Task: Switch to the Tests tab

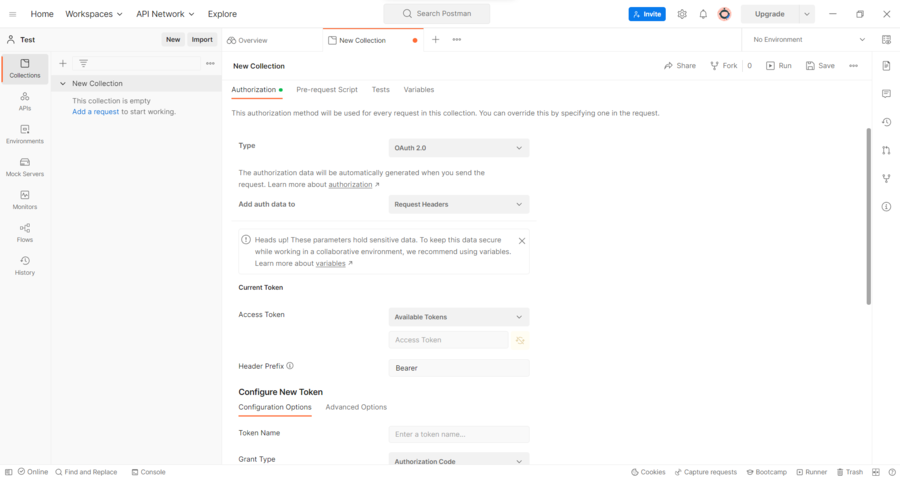Action: coord(381,89)
